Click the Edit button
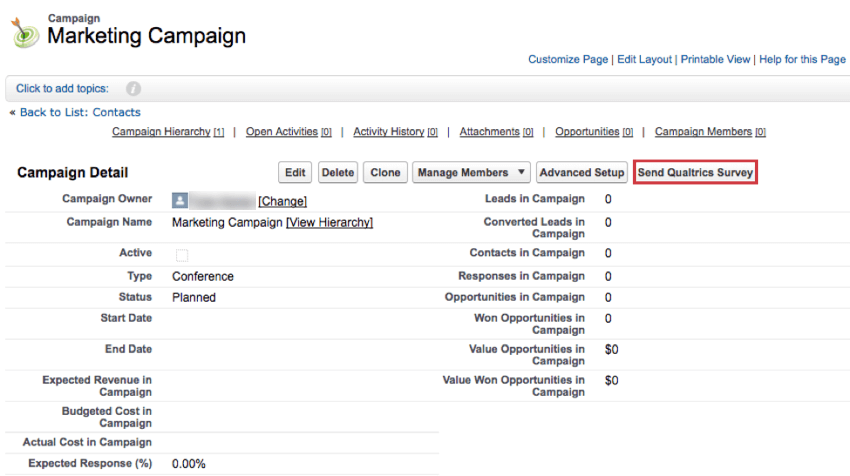 295,173
